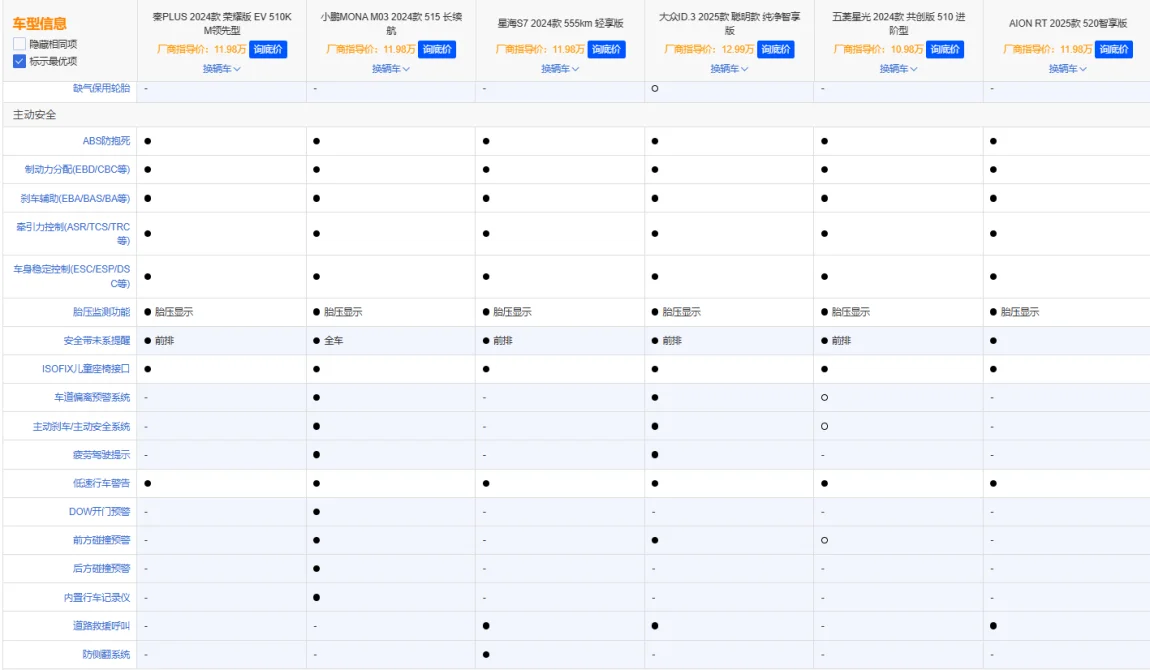Click the 刹车辅助(EBA/BAS/BA等) label
The height and width of the screenshot is (670, 1150).
pyautogui.click(x=75, y=199)
